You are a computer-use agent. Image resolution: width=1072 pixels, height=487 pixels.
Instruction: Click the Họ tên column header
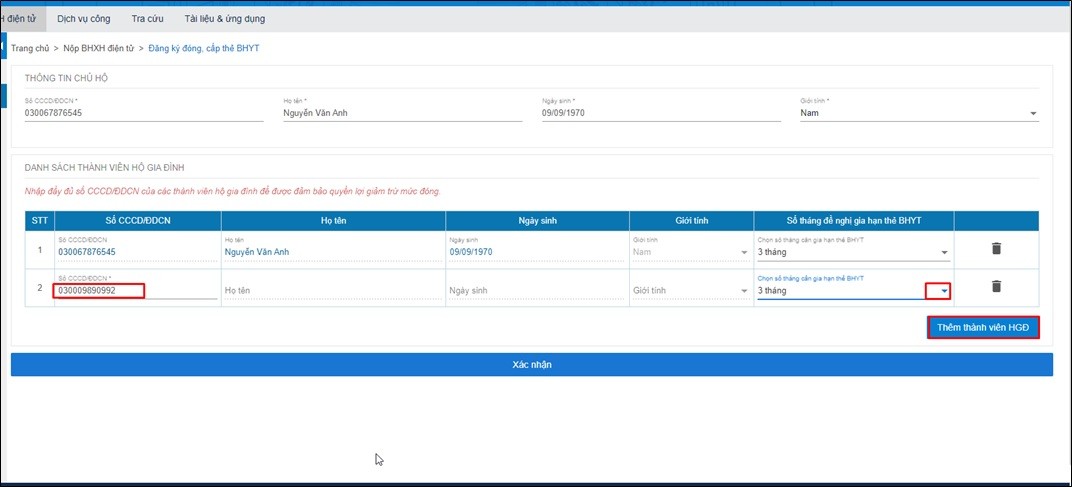coord(333,220)
